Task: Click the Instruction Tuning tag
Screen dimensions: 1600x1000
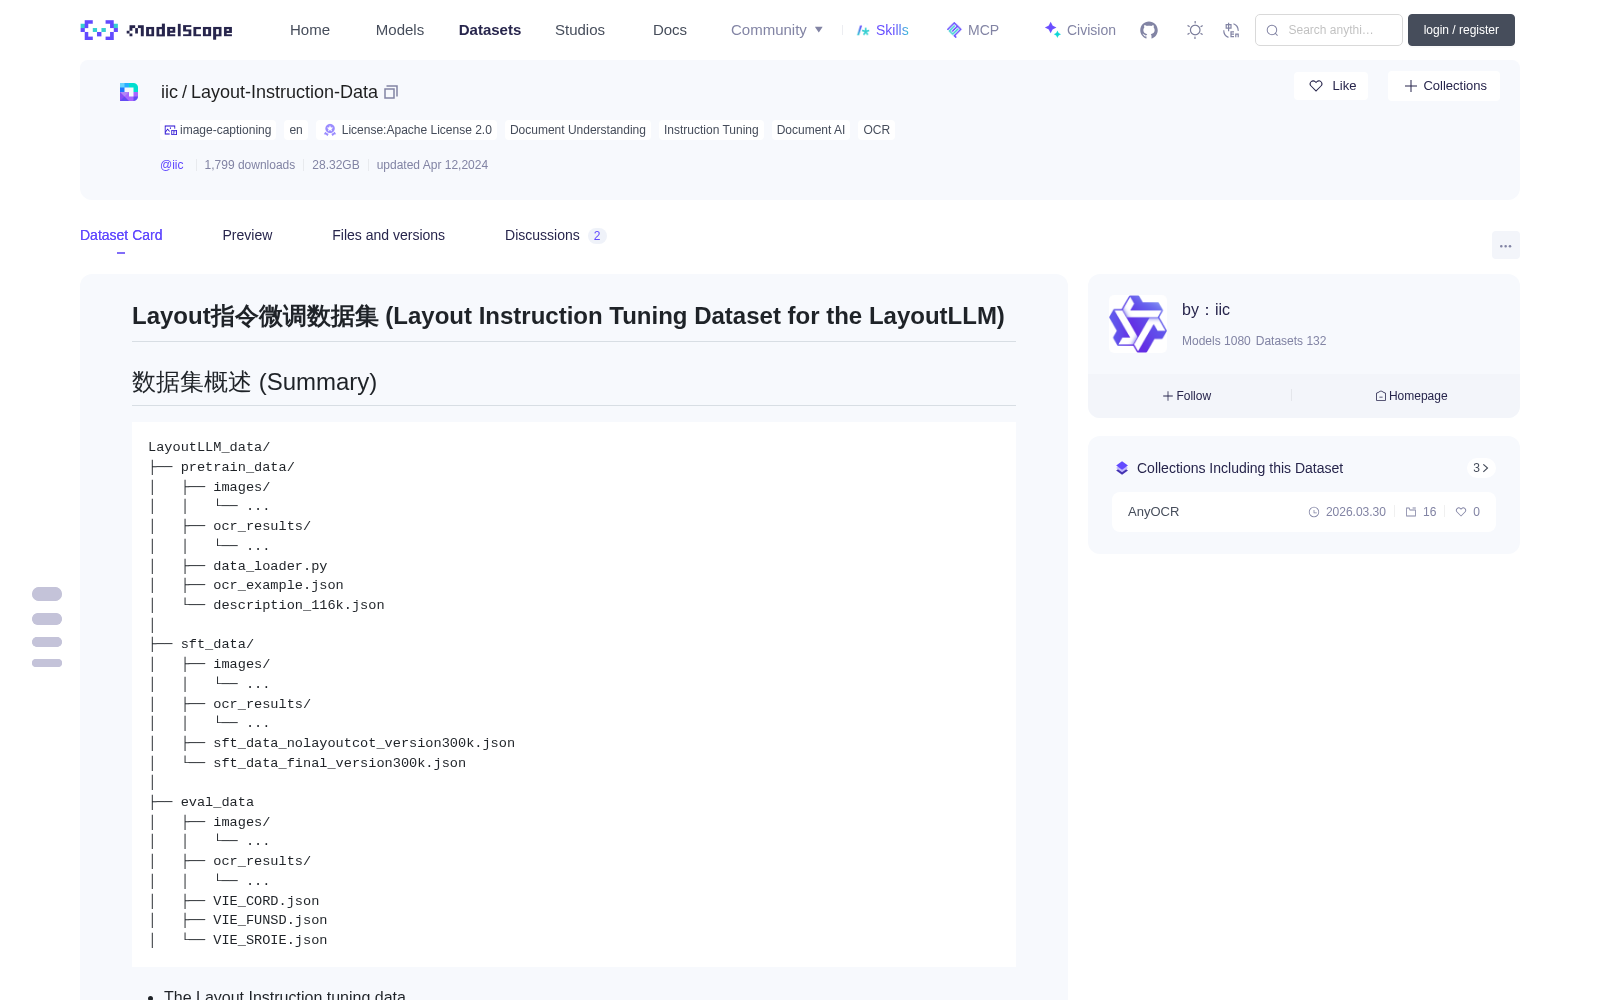Action: coord(711,130)
